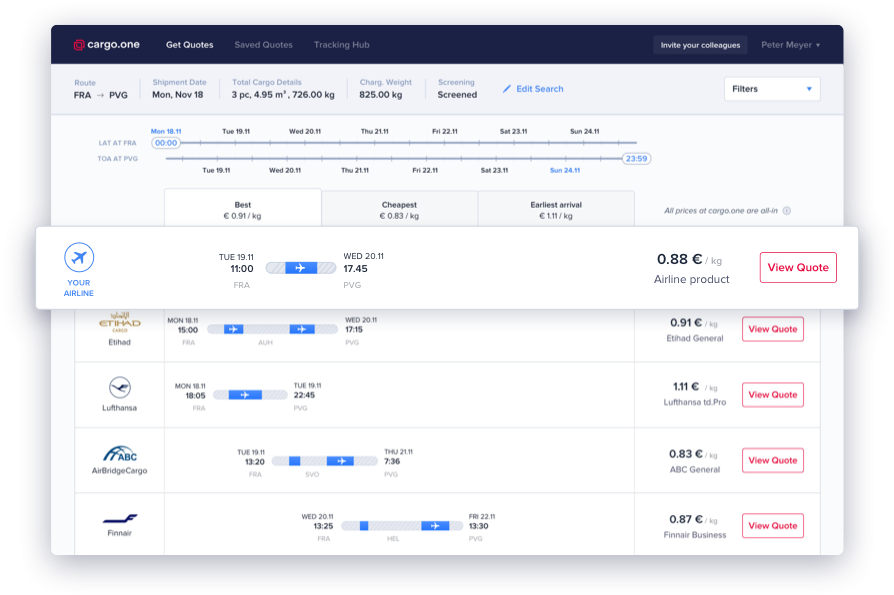Click the 00:00 LAT at FRA slider handle

166,143
